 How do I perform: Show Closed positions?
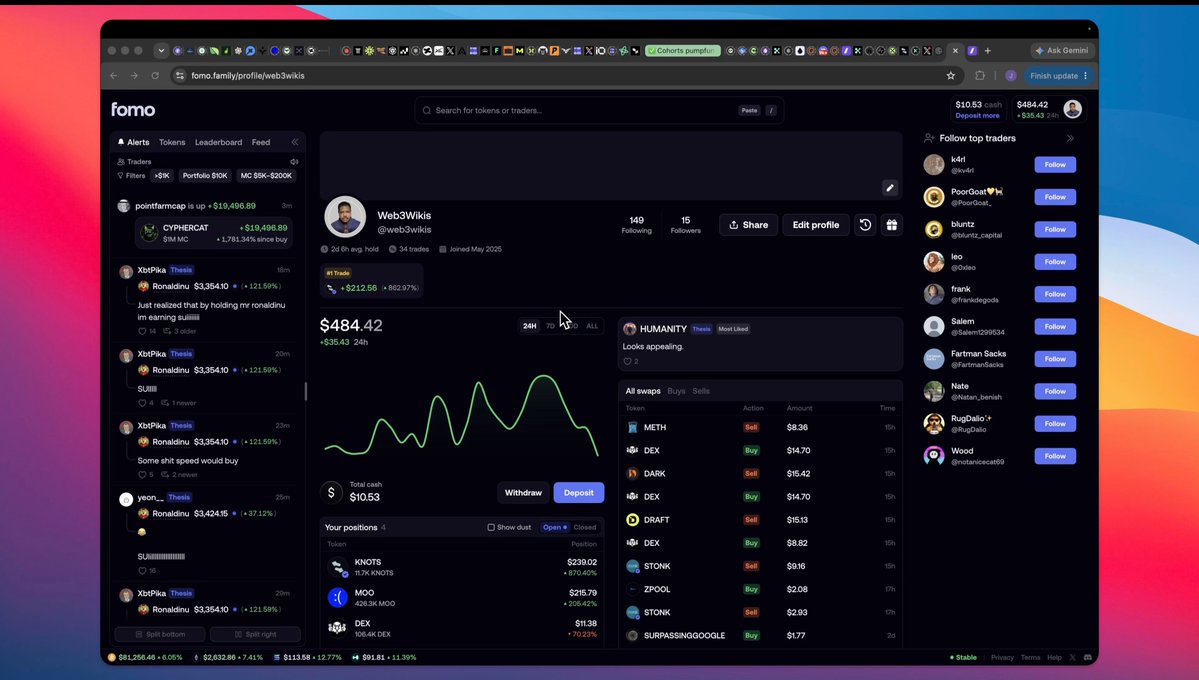(x=585, y=527)
